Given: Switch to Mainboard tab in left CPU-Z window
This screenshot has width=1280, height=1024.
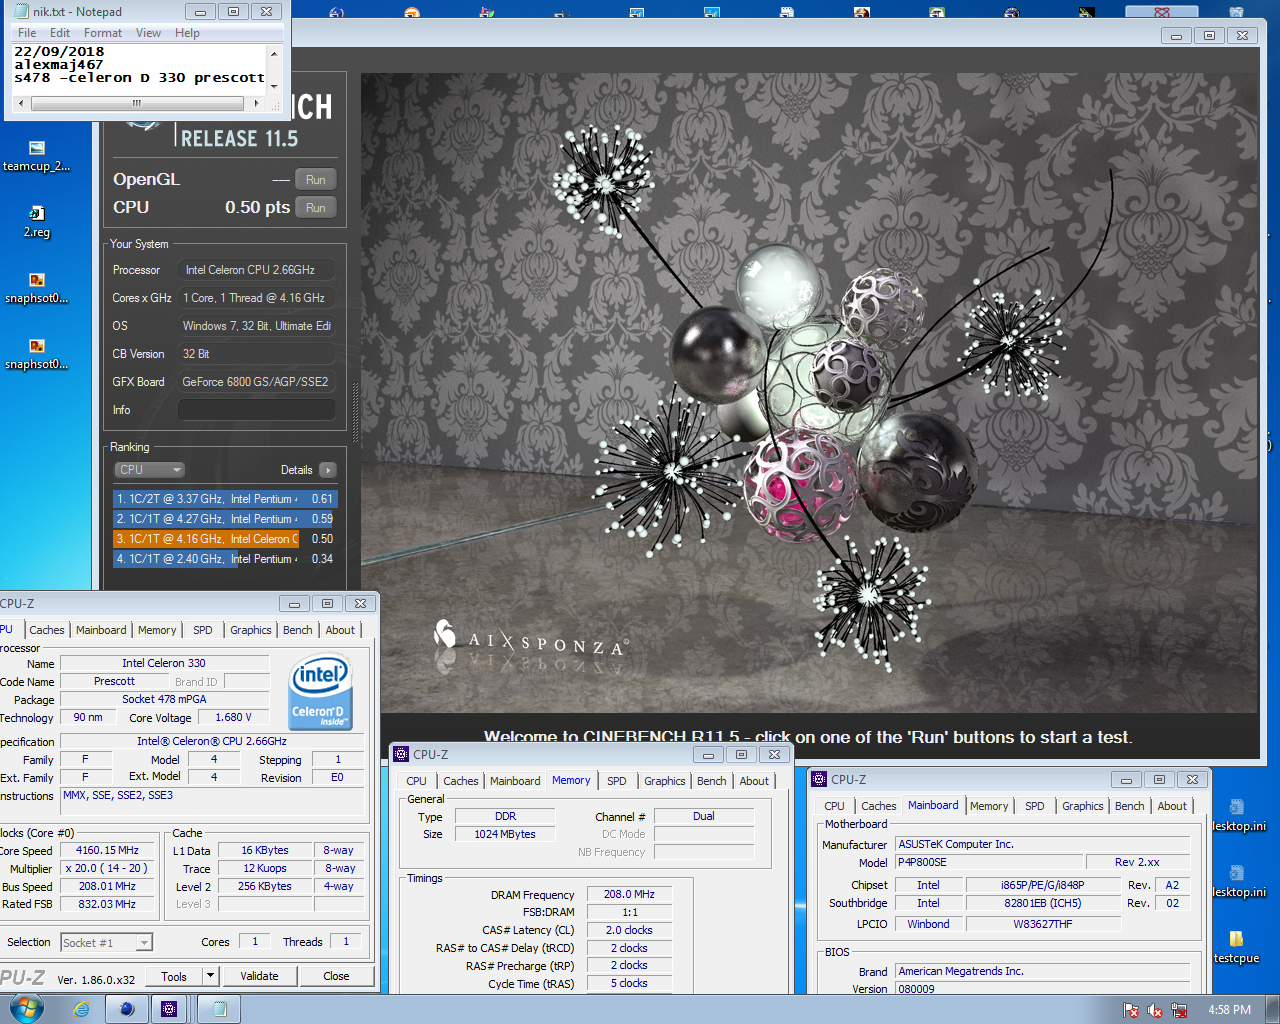Looking at the screenshot, I should pos(101,630).
